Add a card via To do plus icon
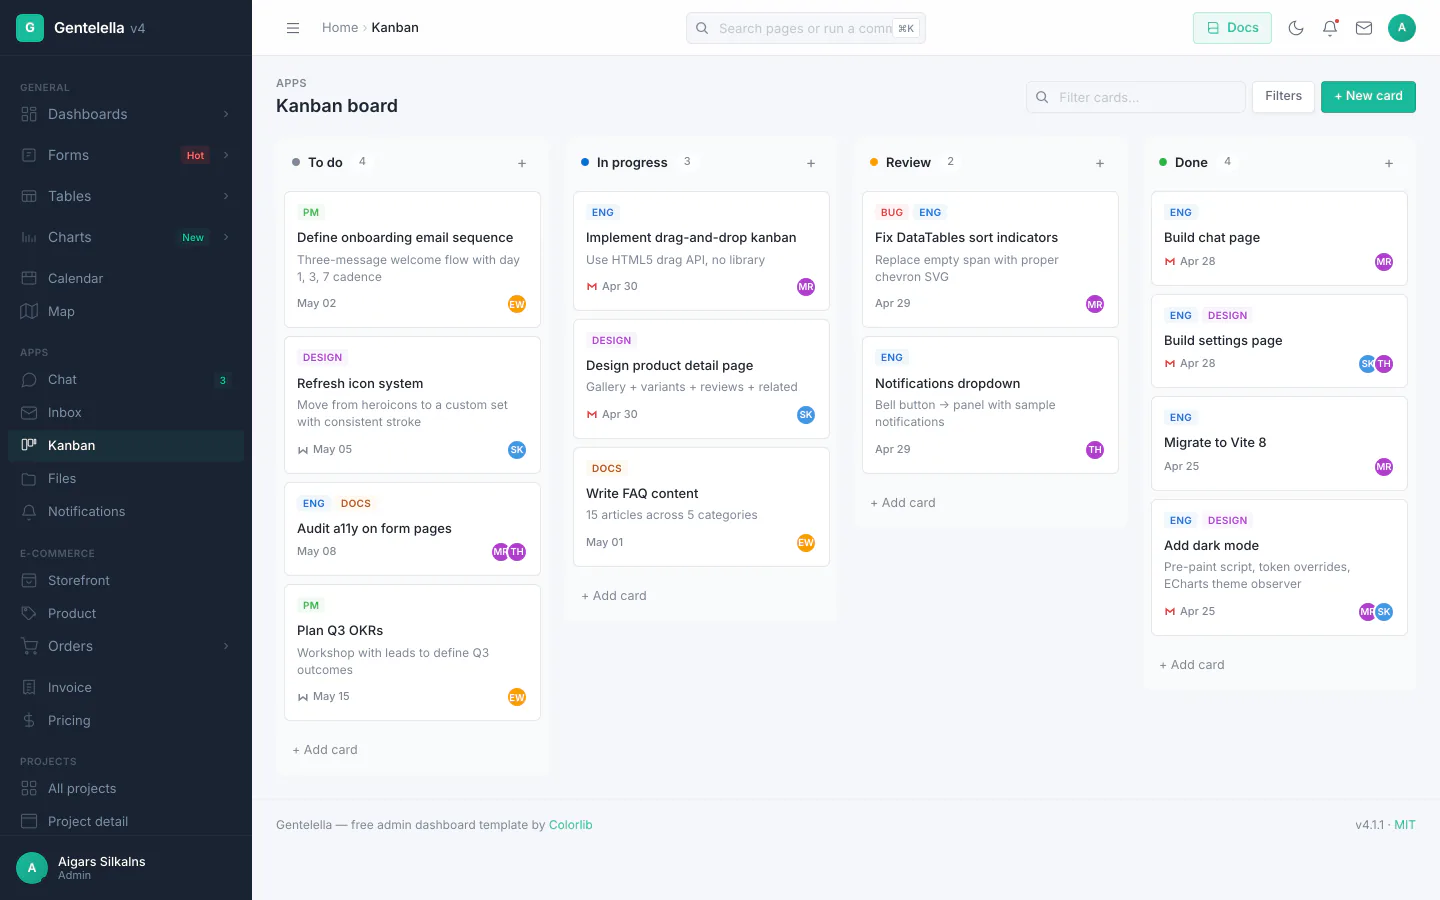This screenshot has height=900, width=1440. 522,163
